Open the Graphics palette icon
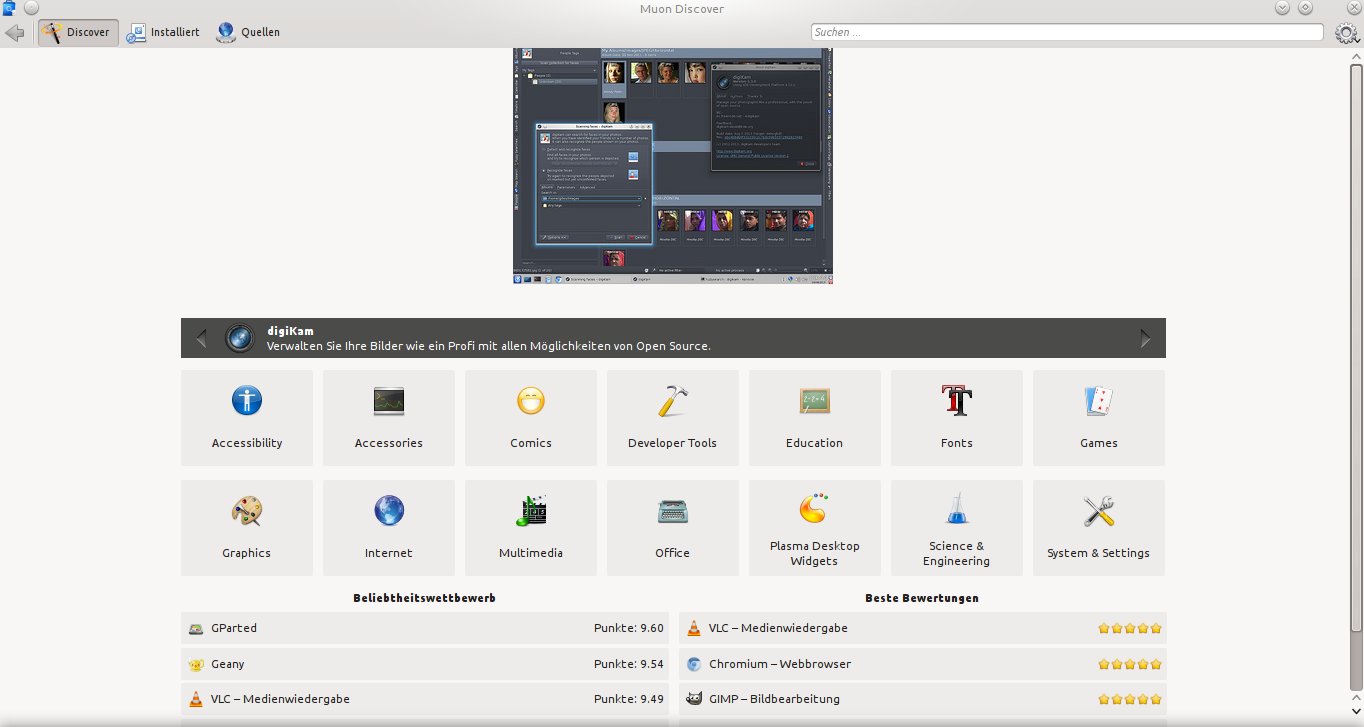 click(247, 511)
